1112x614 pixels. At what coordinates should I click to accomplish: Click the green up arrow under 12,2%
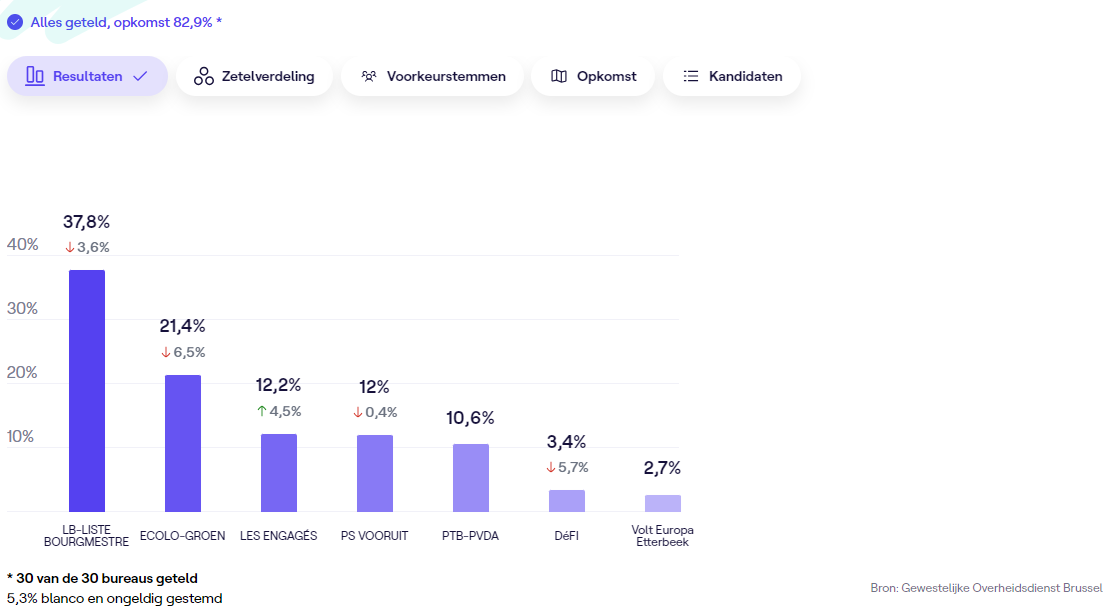(262, 411)
